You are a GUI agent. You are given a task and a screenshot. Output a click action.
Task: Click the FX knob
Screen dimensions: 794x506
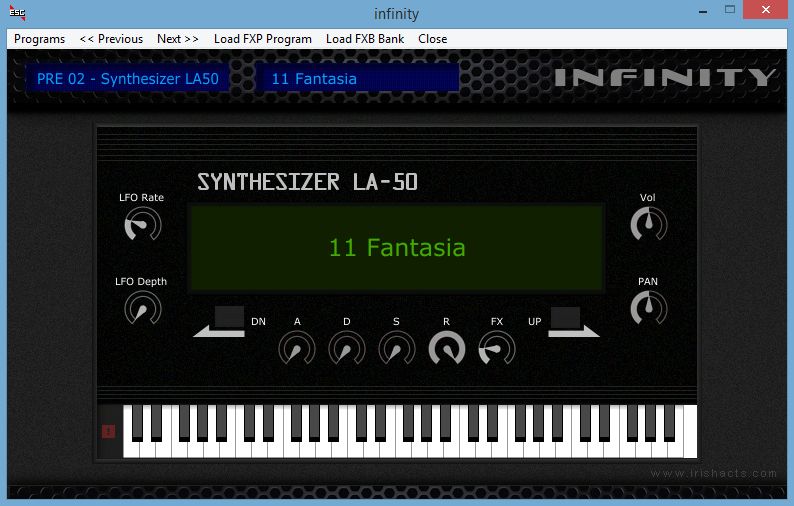[x=497, y=348]
